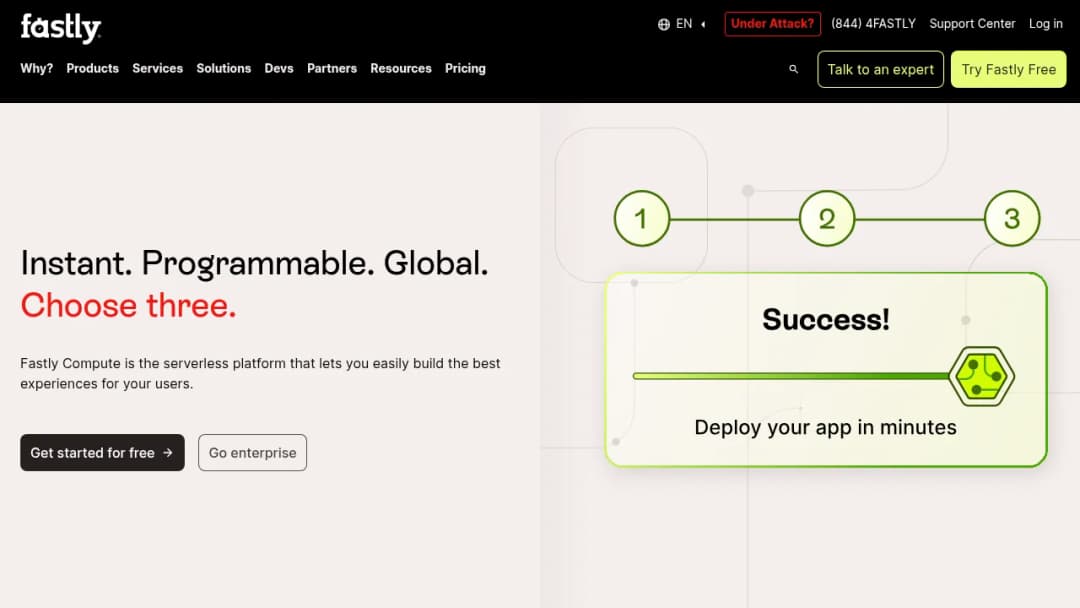This screenshot has height=608, width=1080.
Task: Open the Solutions menu
Action: pyautogui.click(x=224, y=68)
